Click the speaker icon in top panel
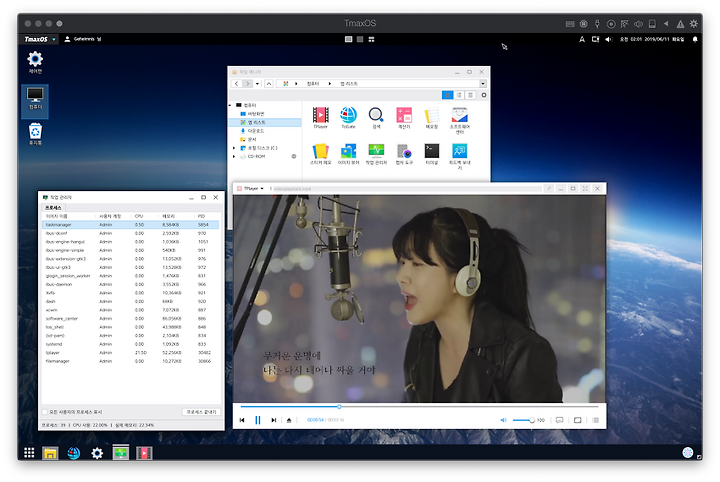720x482 pixels. tap(608, 39)
